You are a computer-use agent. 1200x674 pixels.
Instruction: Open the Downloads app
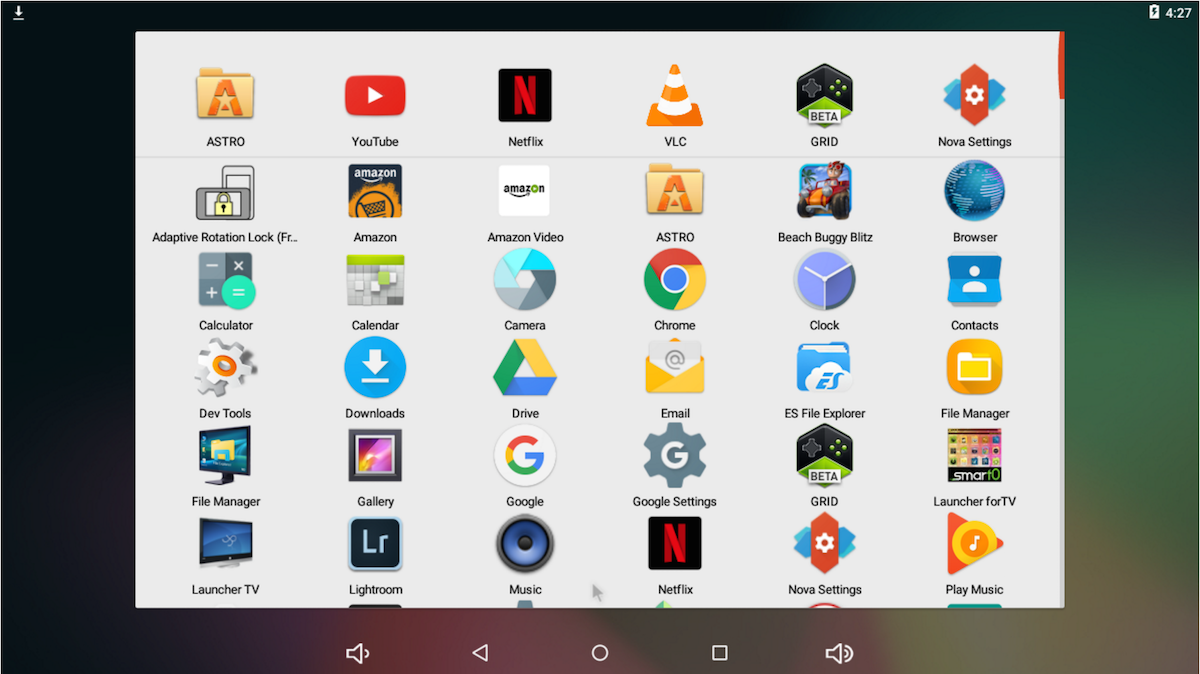(x=375, y=368)
